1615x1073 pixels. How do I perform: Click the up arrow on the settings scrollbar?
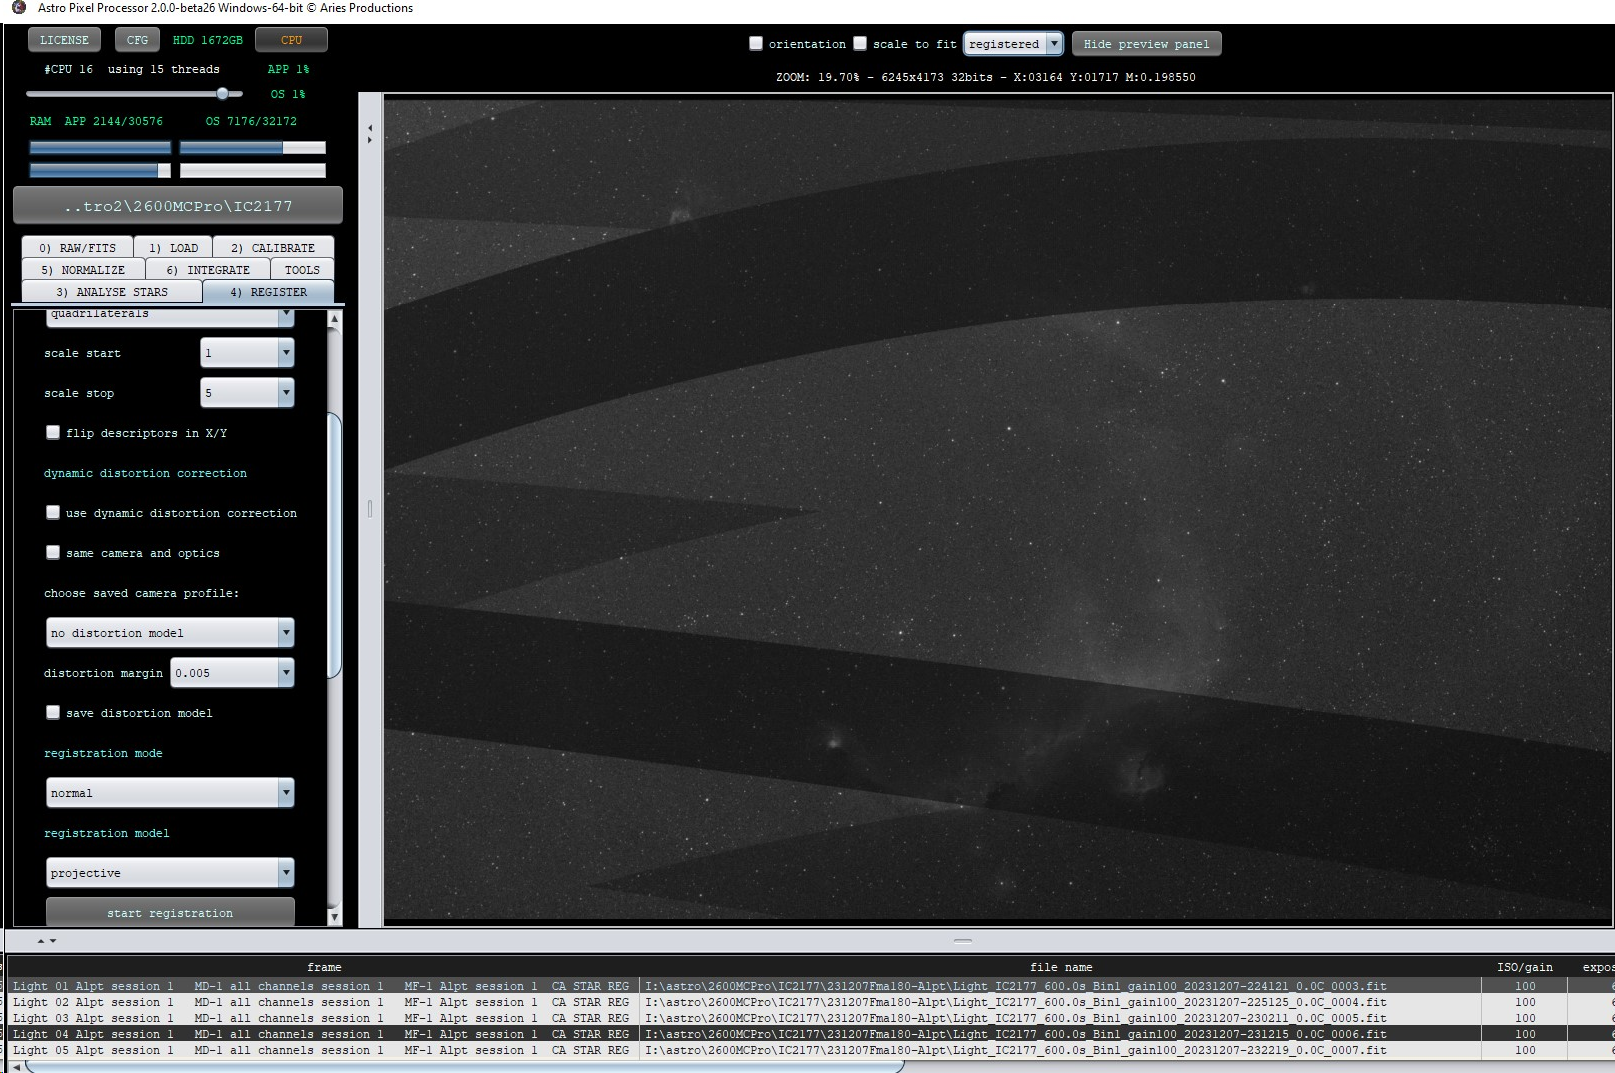(333, 318)
